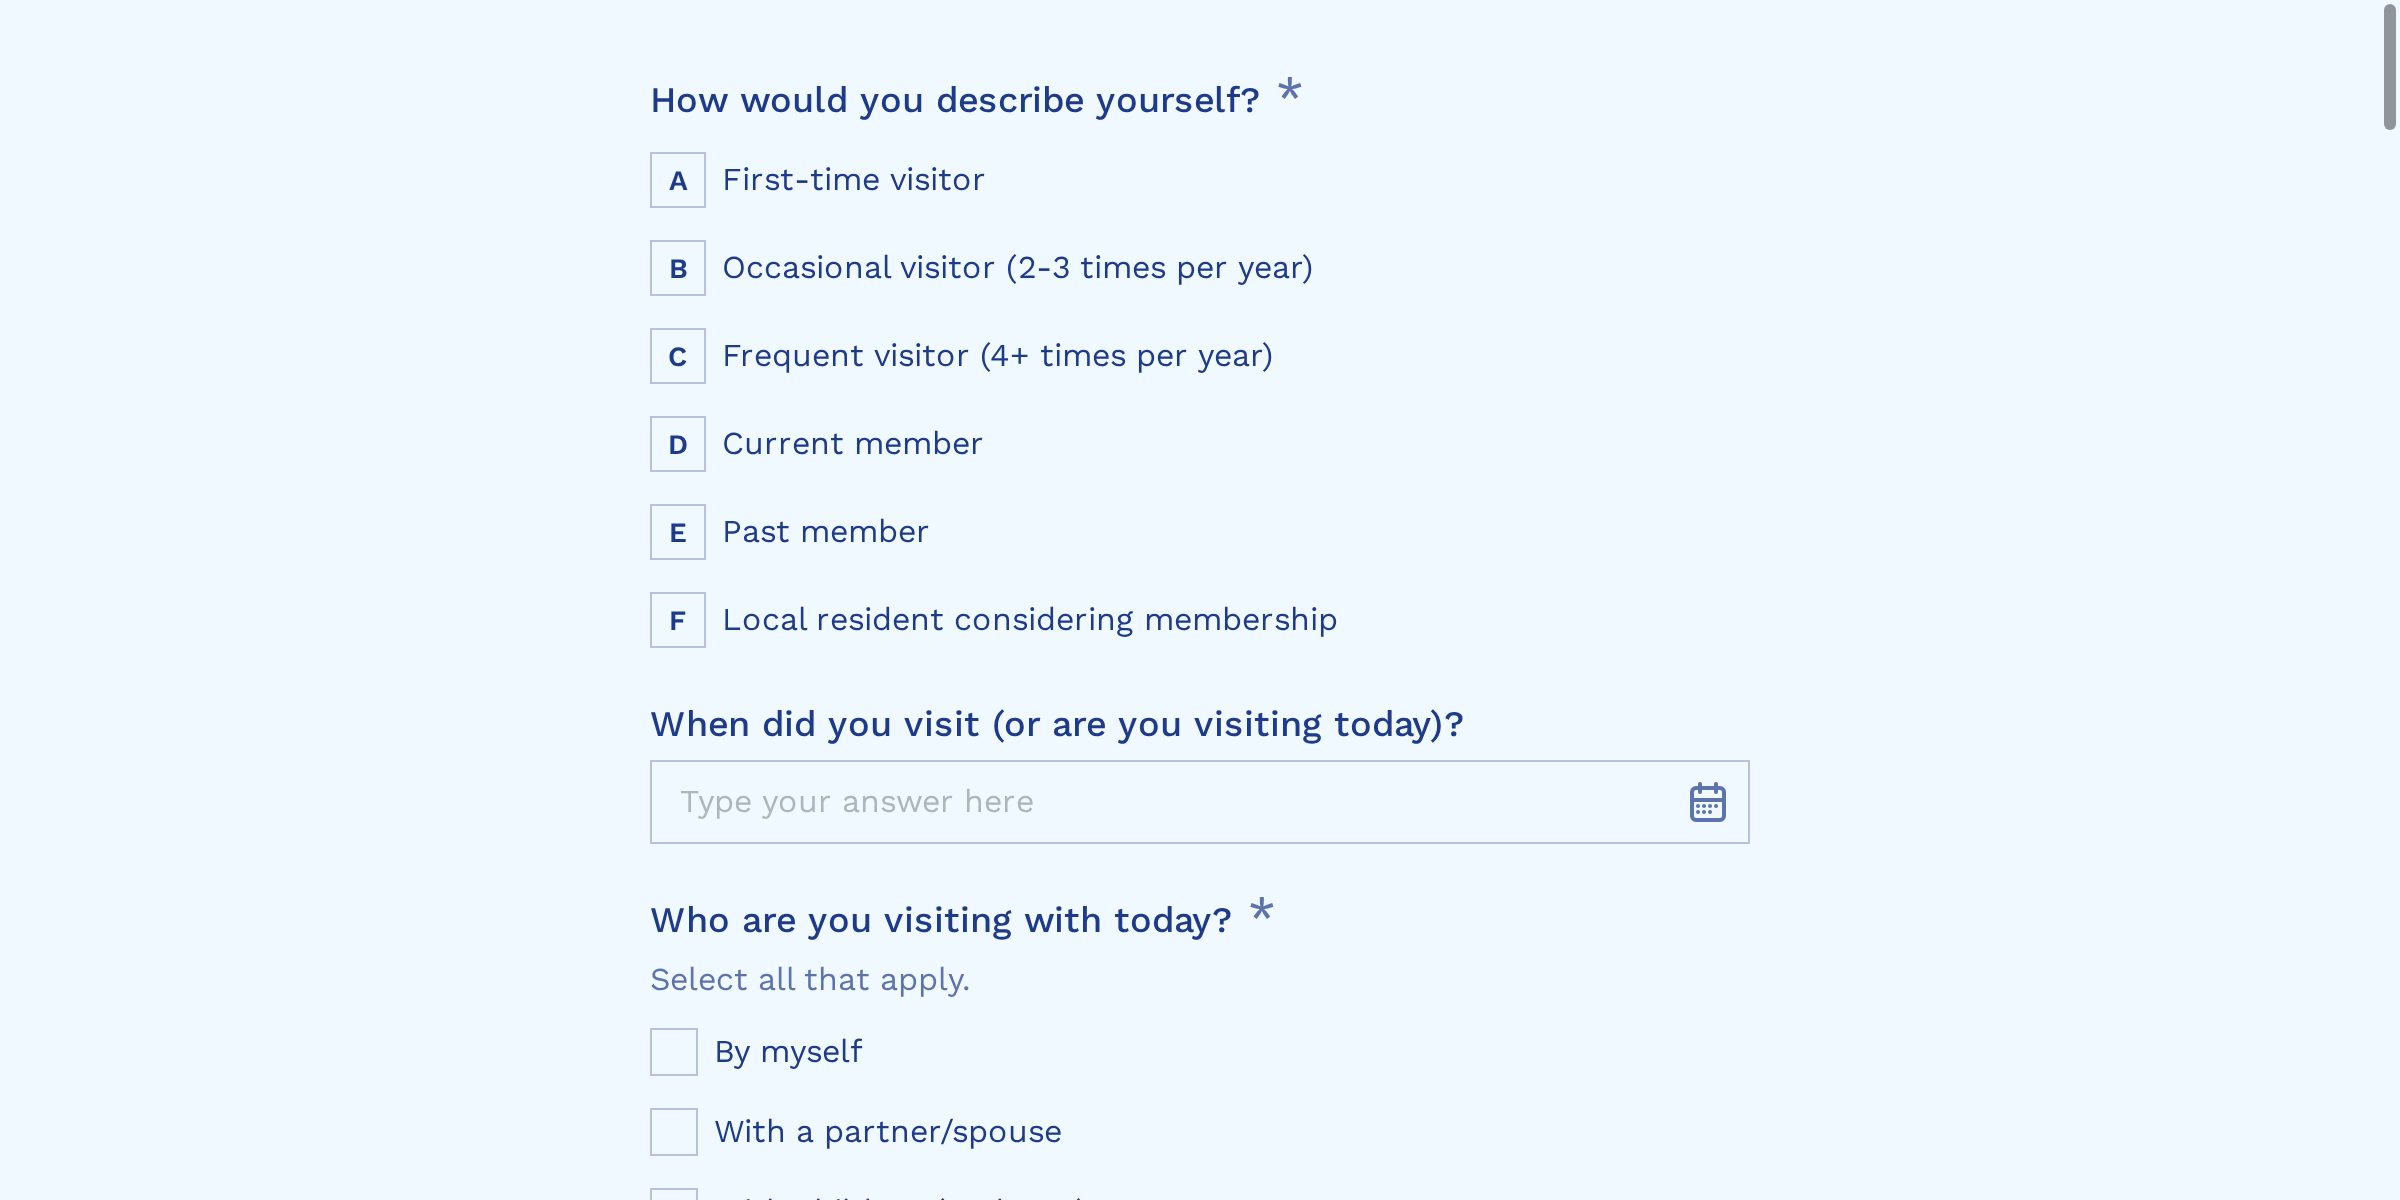2400x1200 pixels.
Task: Choose Frequent visitor (4+ times per year)
Action: (x=998, y=355)
